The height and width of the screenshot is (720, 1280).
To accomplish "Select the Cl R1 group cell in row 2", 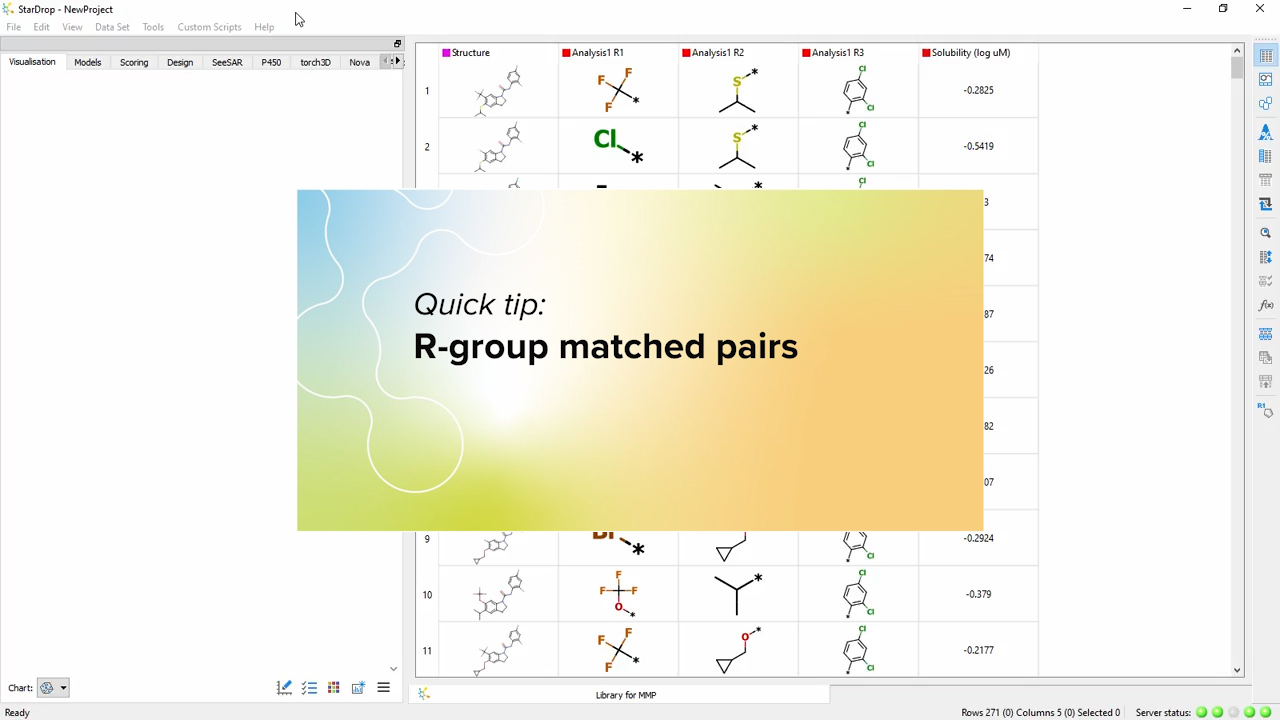I will click(618, 146).
